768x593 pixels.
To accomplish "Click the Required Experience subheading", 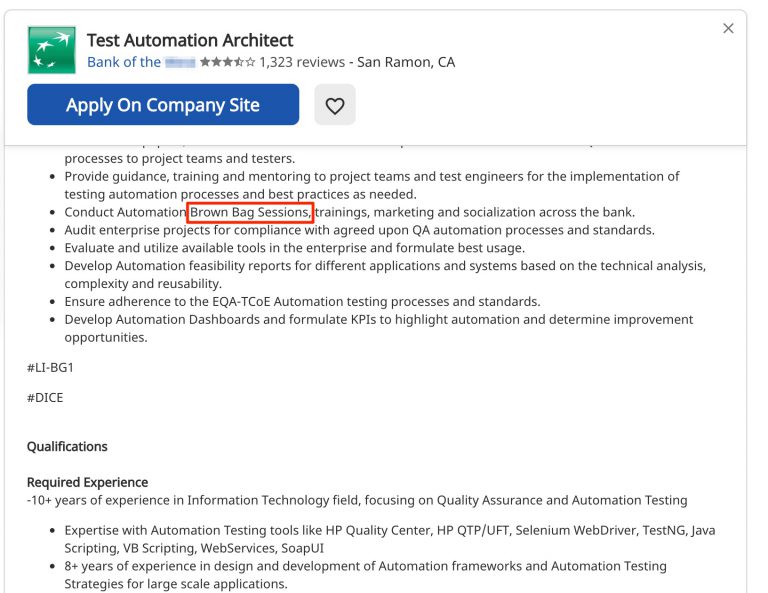I will (87, 482).
